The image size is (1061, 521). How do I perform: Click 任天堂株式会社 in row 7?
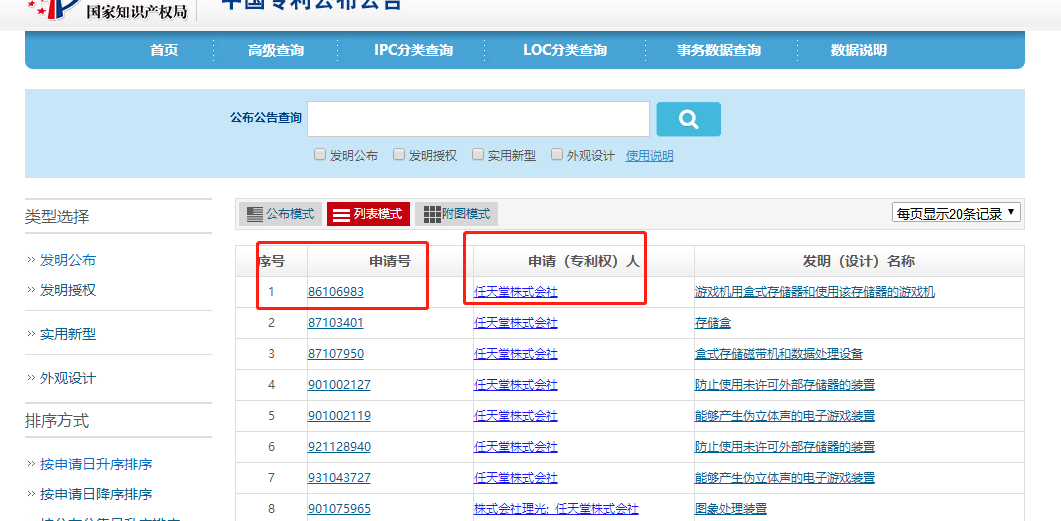click(516, 478)
